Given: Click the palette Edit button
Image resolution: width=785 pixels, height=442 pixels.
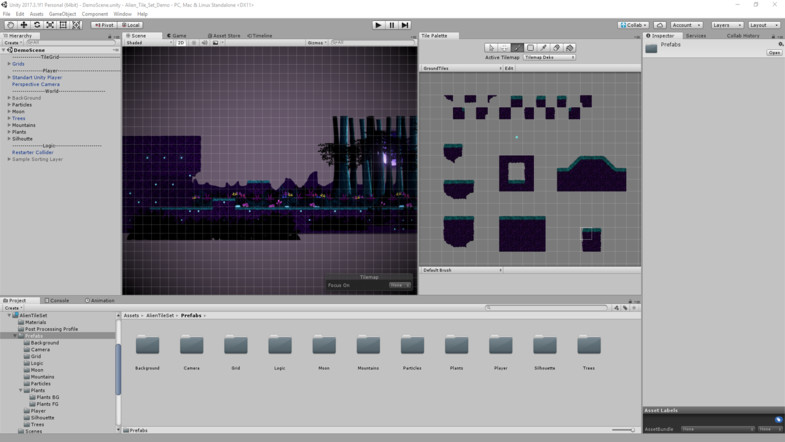Looking at the screenshot, I should click(x=509, y=68).
